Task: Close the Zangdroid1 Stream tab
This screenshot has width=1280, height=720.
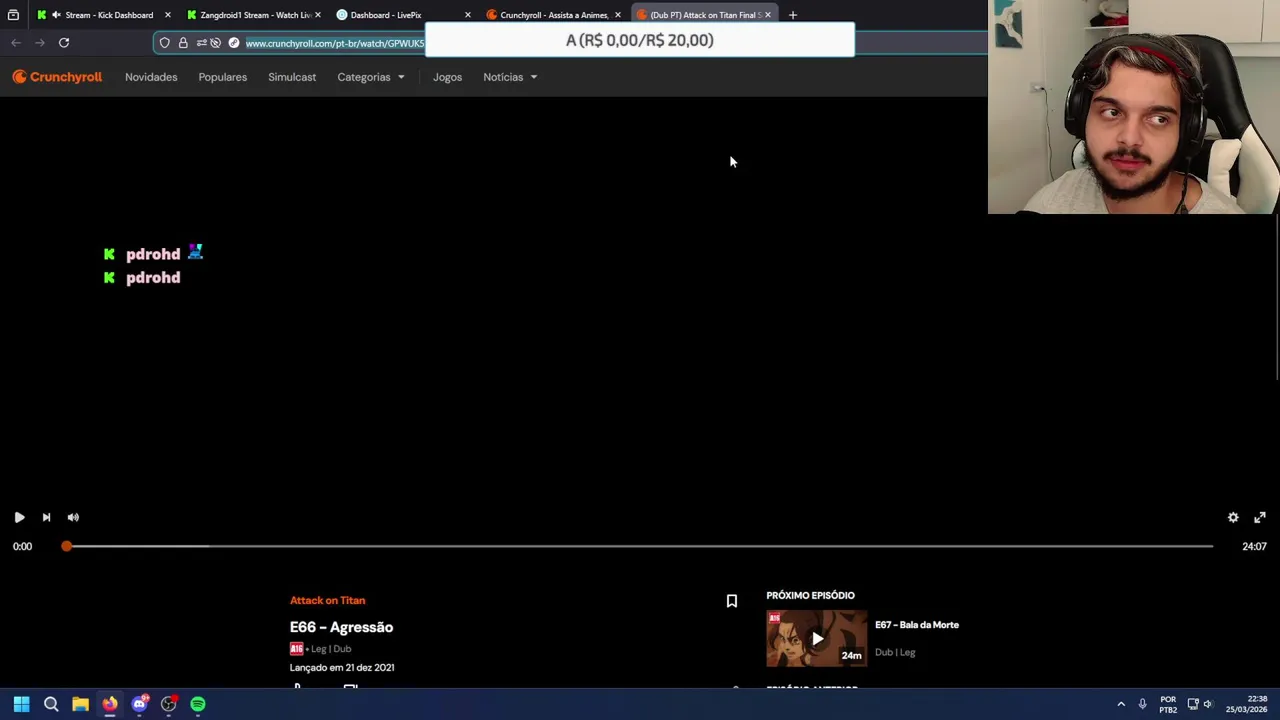Action: (317, 15)
